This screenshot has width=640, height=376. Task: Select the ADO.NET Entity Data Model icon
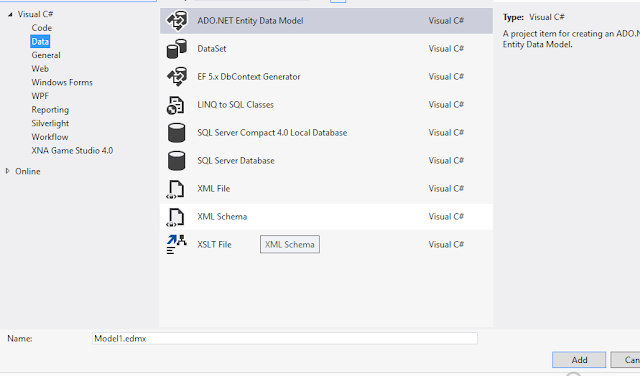[x=177, y=21]
